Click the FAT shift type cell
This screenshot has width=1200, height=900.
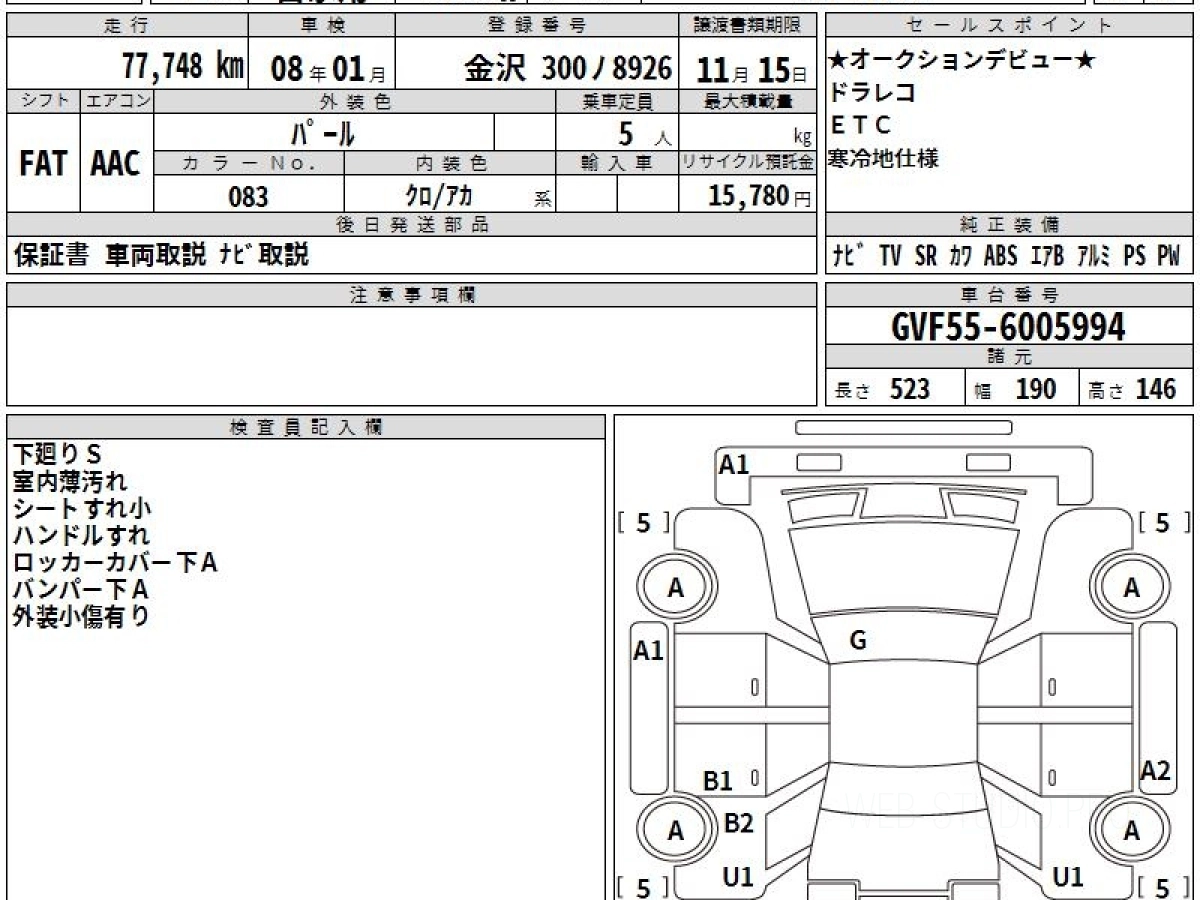point(43,164)
